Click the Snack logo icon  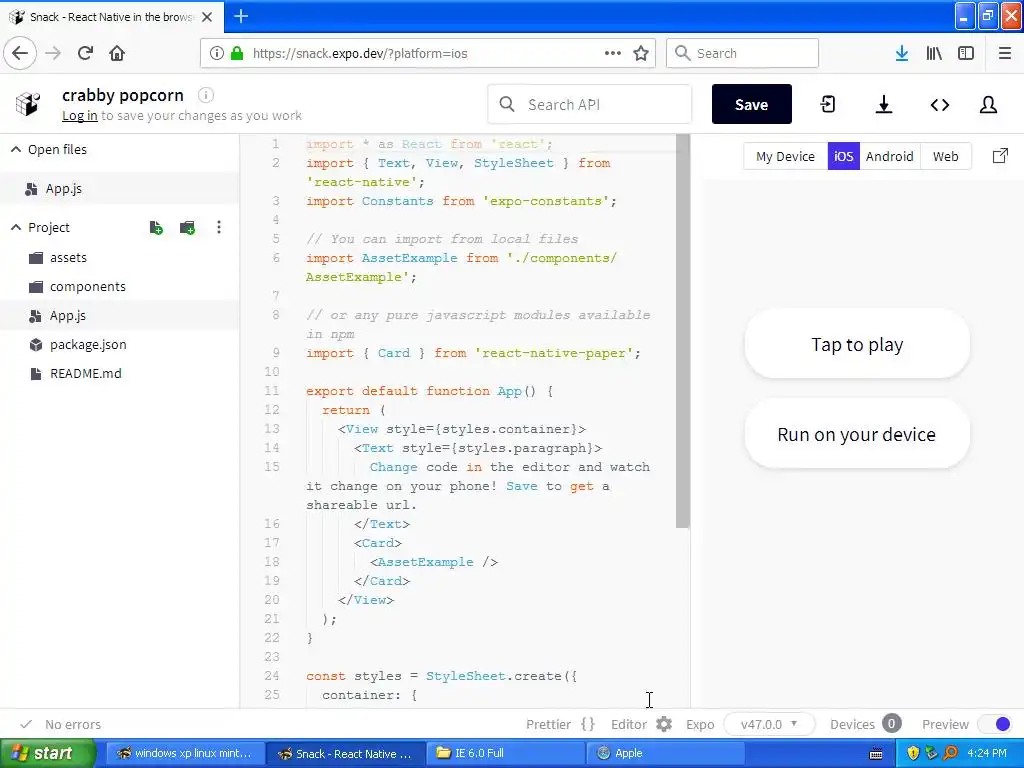[28, 104]
